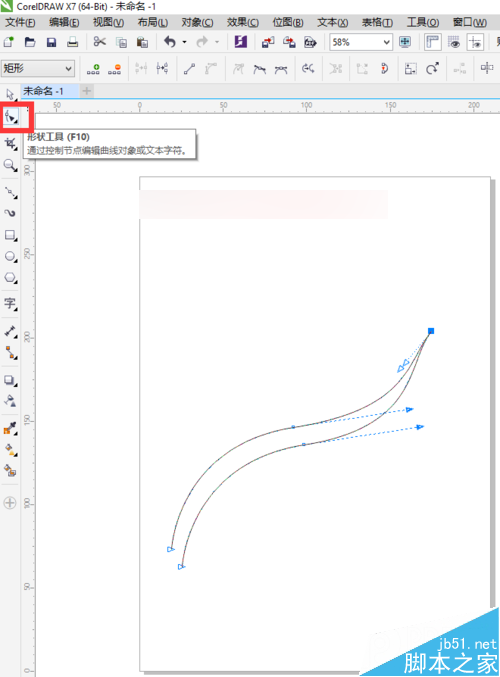This screenshot has width=500, height=677.
Task: Select the Smart Fill tool
Action: (10, 470)
